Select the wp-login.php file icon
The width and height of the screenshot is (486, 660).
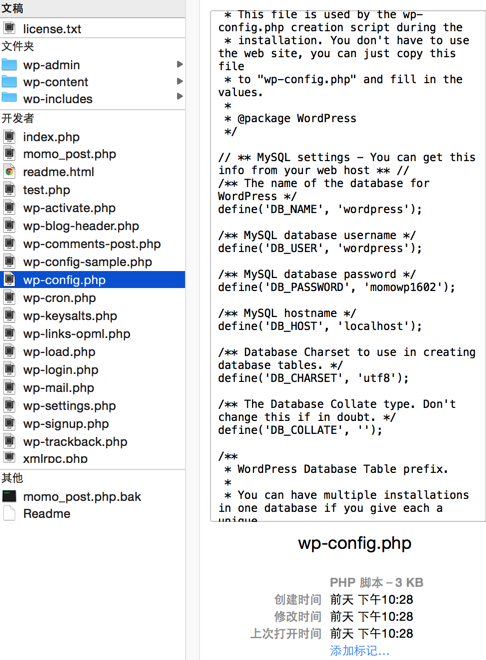[9, 370]
